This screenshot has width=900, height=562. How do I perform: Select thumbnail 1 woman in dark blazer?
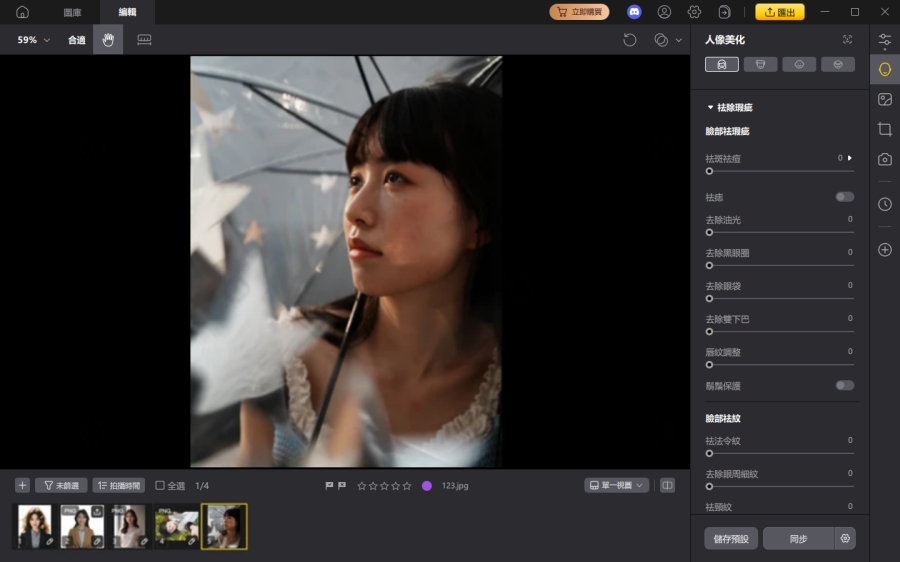35,526
